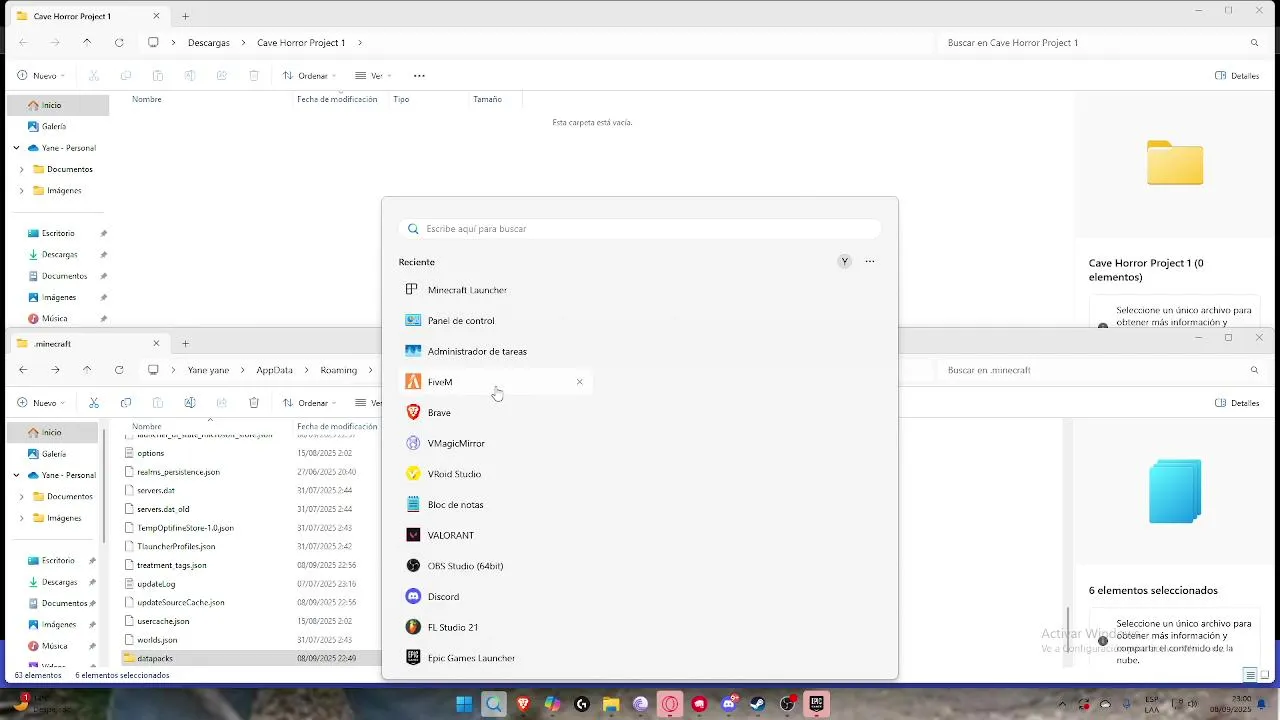This screenshot has height=720, width=1280.
Task: Select Música in the upper window sidebar
Action: (x=55, y=319)
